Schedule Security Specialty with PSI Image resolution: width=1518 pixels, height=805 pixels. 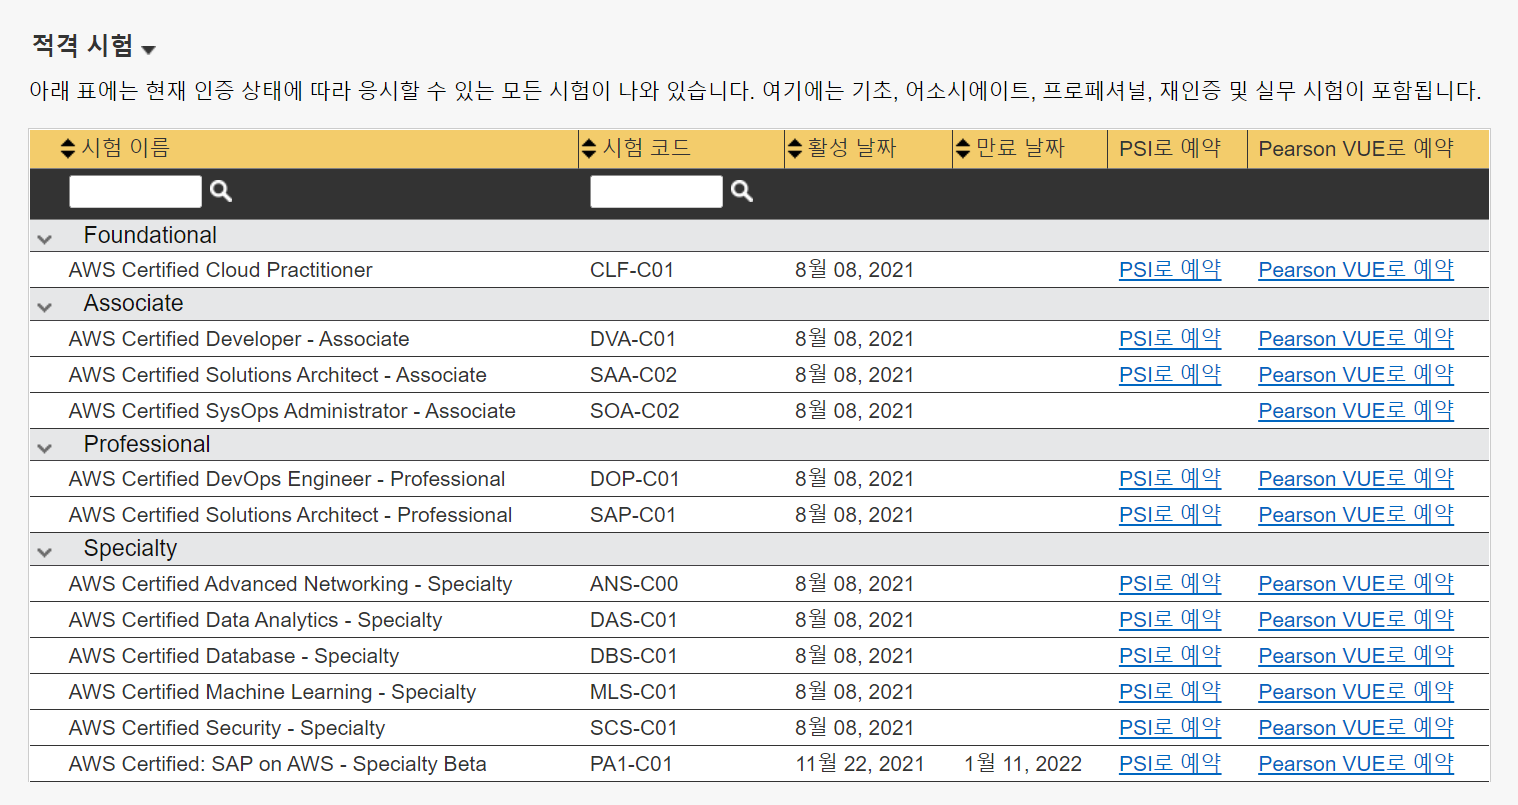click(x=1170, y=728)
